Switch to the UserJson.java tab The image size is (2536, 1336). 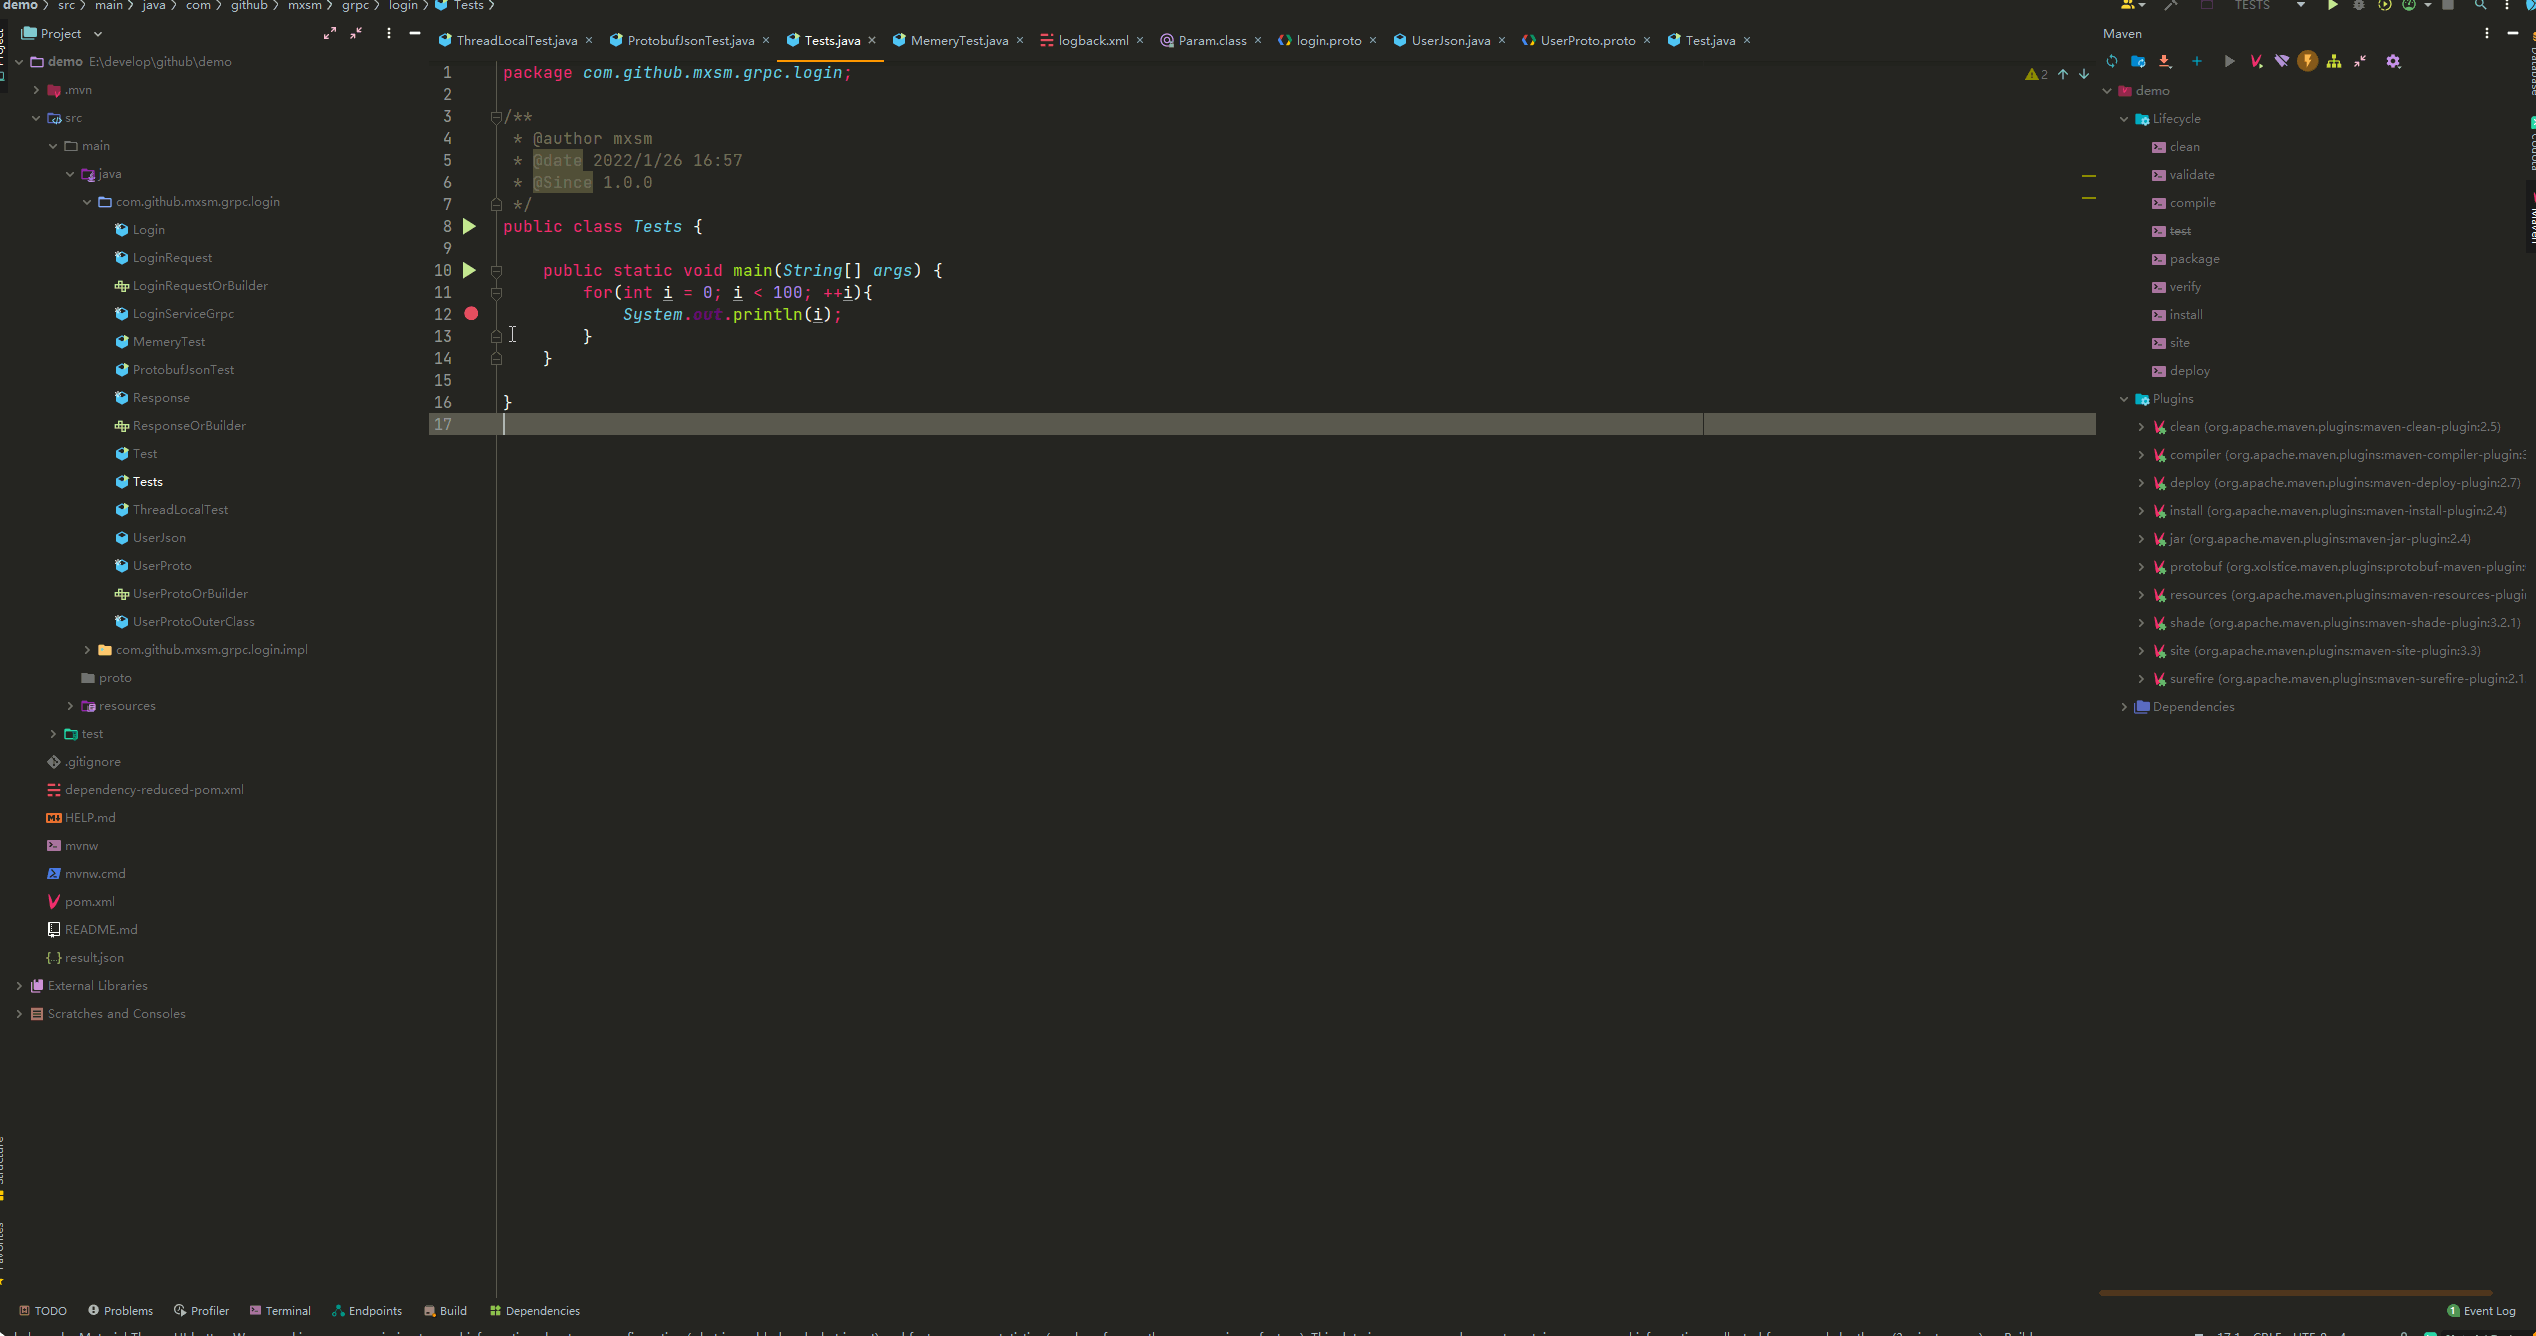coord(1450,41)
